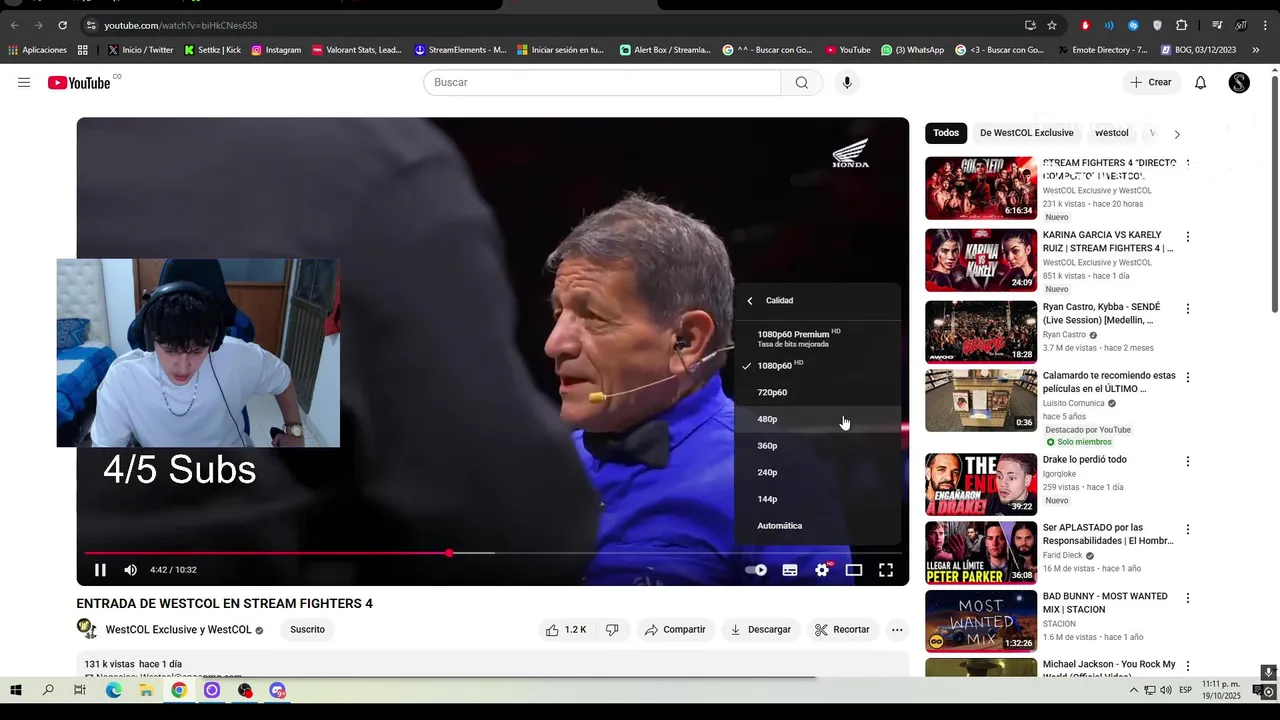
Task: Select 1080p60 HD quality
Action: coord(817,366)
